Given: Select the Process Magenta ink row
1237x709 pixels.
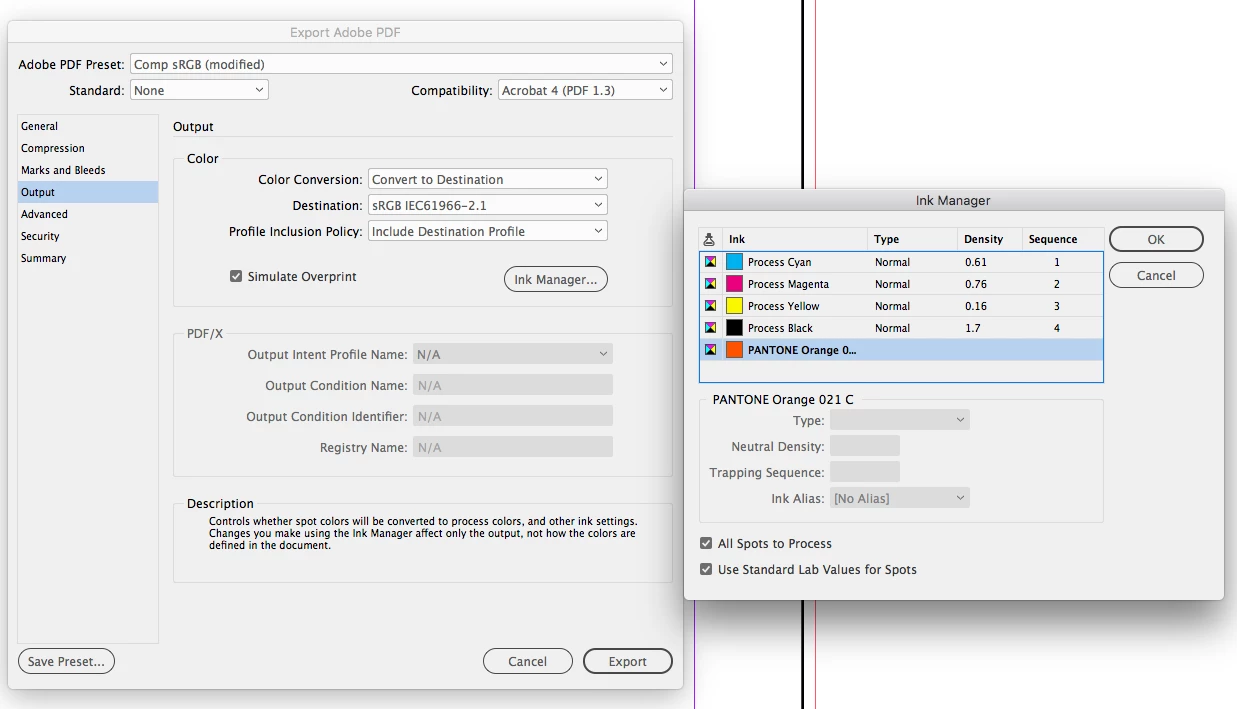Looking at the screenshot, I should (x=901, y=284).
